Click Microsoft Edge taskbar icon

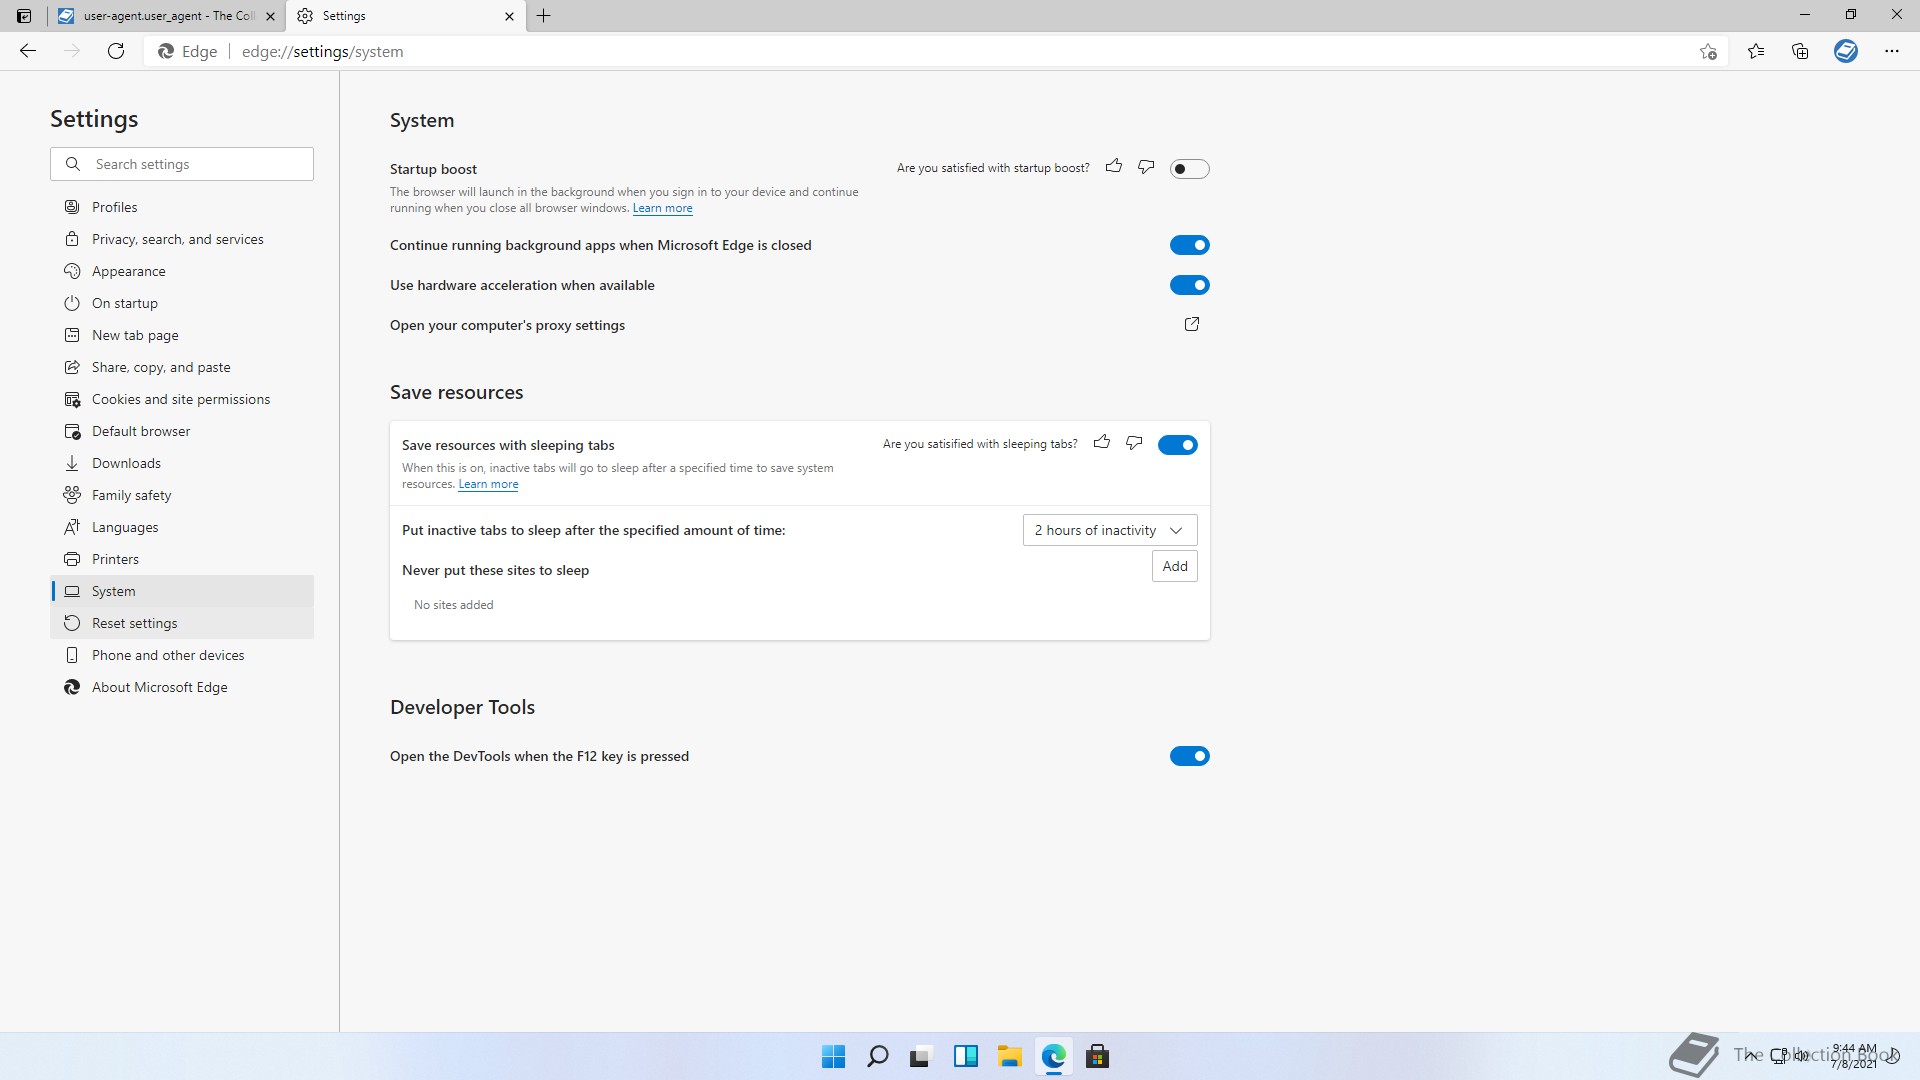(x=1053, y=1056)
